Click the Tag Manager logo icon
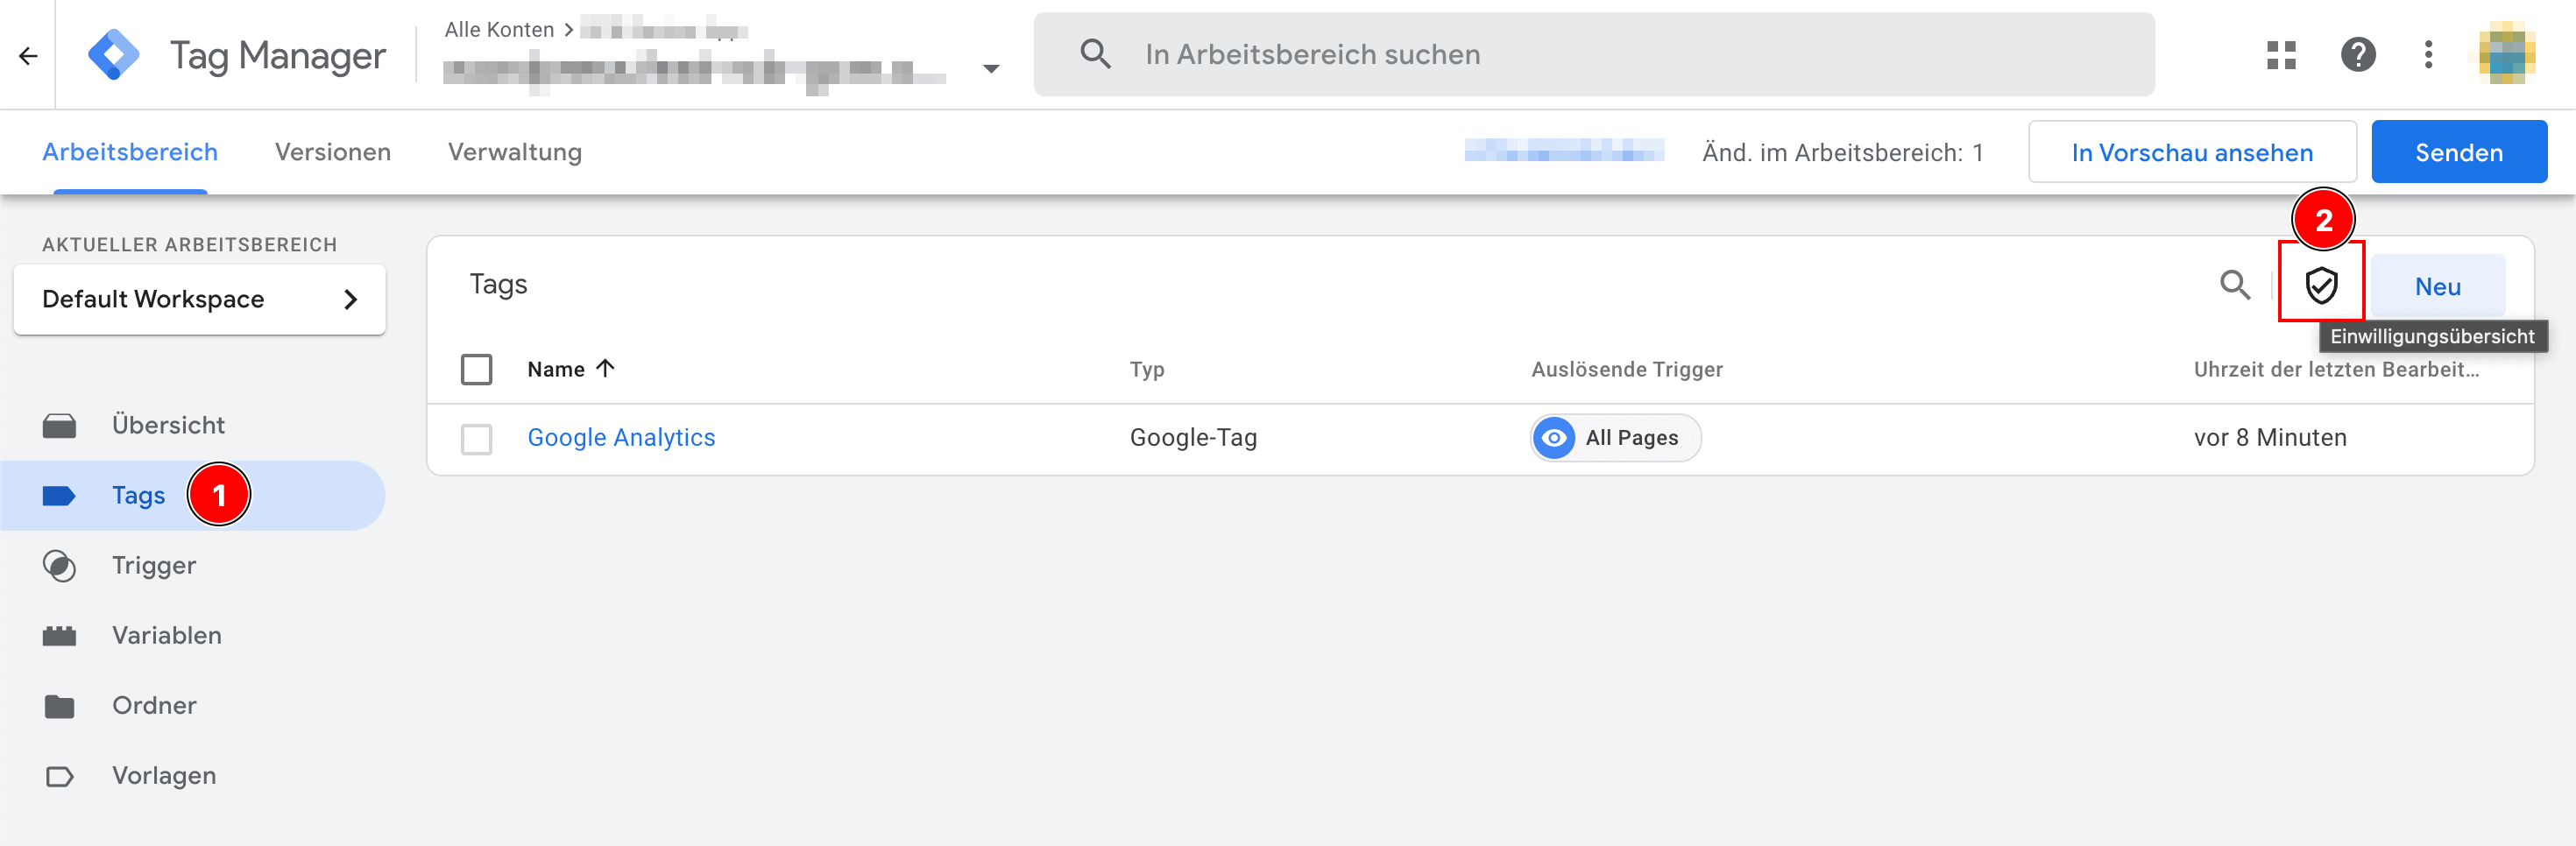This screenshot has width=2576, height=846. pyautogui.click(x=113, y=55)
